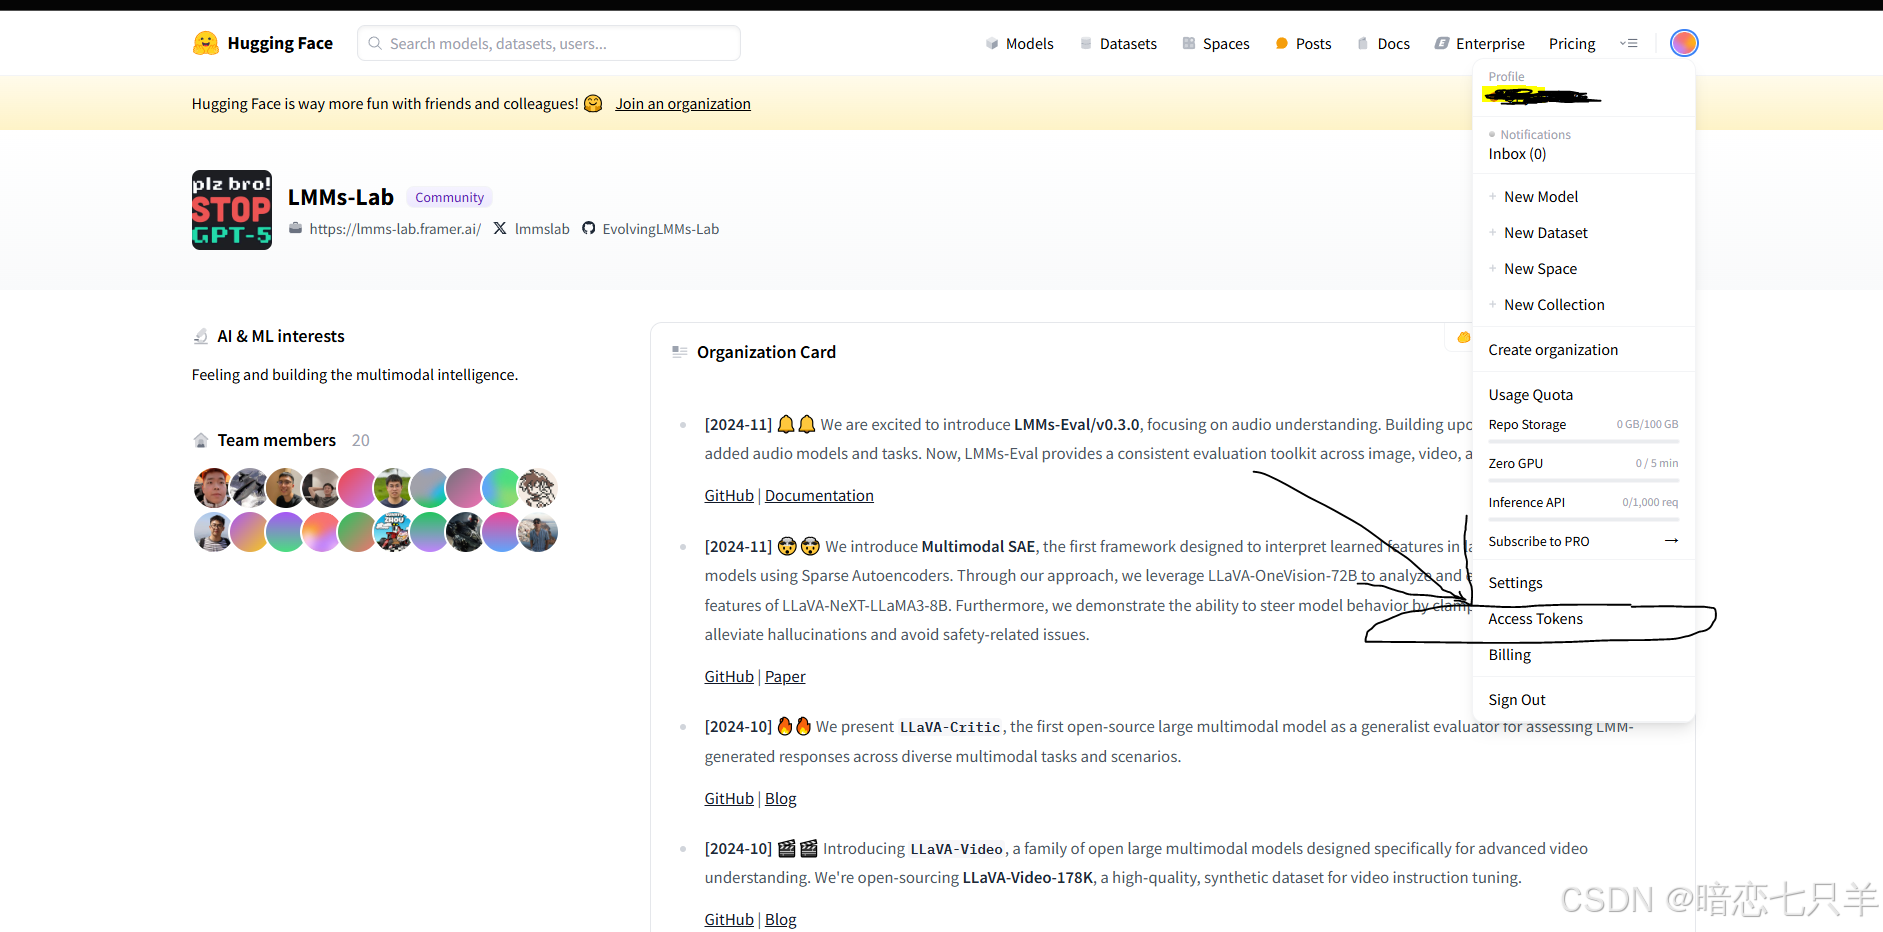Open Blog link for LLaVA-Video

click(781, 920)
